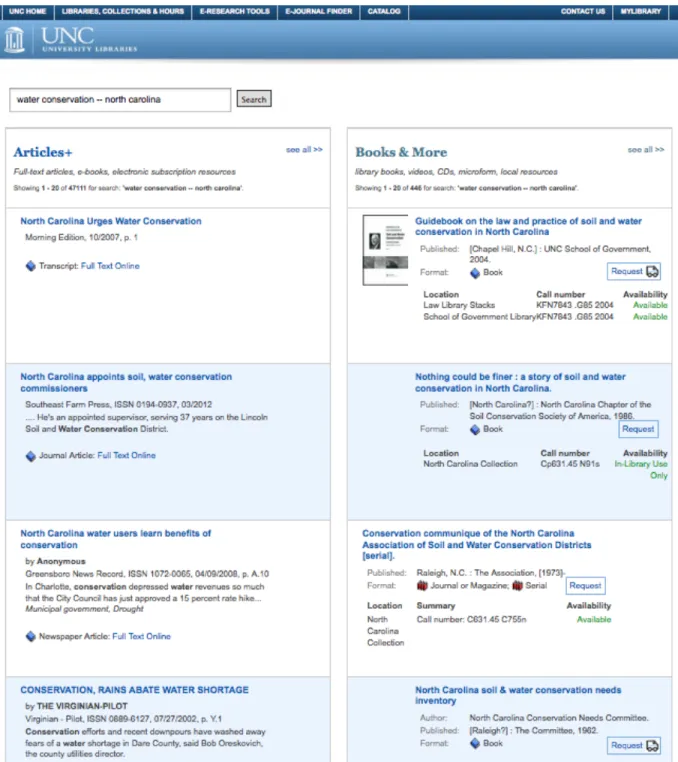The image size is (678, 762).
Task: Click the In-Library Use Only availability text
Action: pos(641,470)
